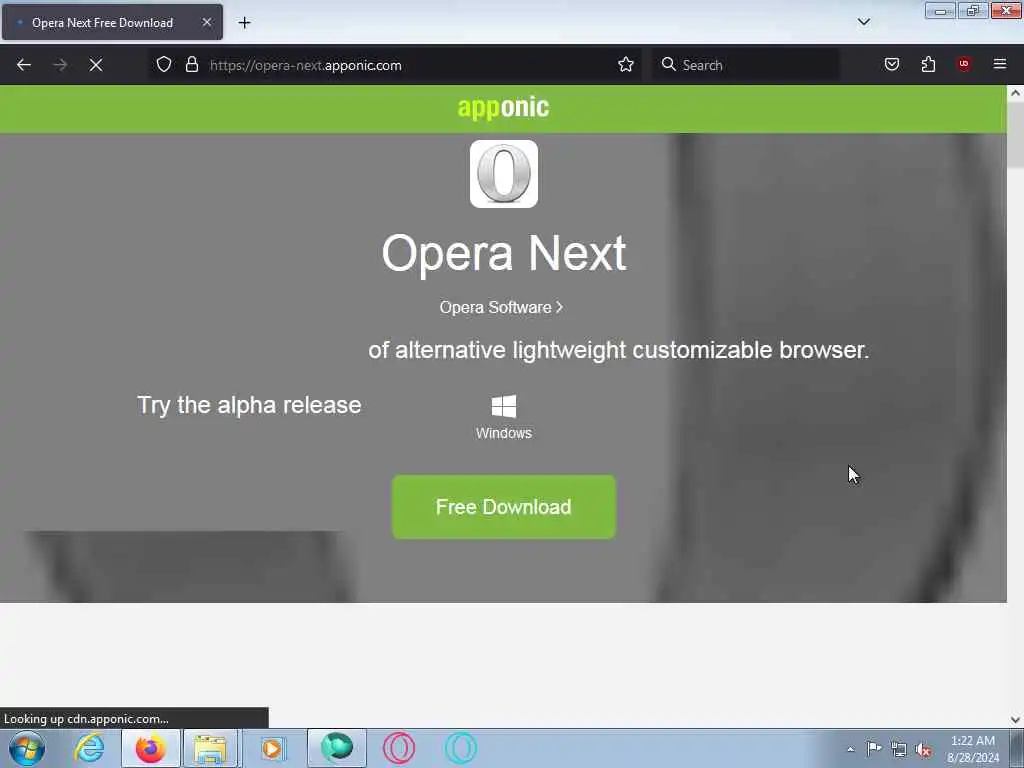Screen dimensions: 1024x768
Task: Close the Opera Next Free Download tab
Action: pyautogui.click(x=206, y=22)
